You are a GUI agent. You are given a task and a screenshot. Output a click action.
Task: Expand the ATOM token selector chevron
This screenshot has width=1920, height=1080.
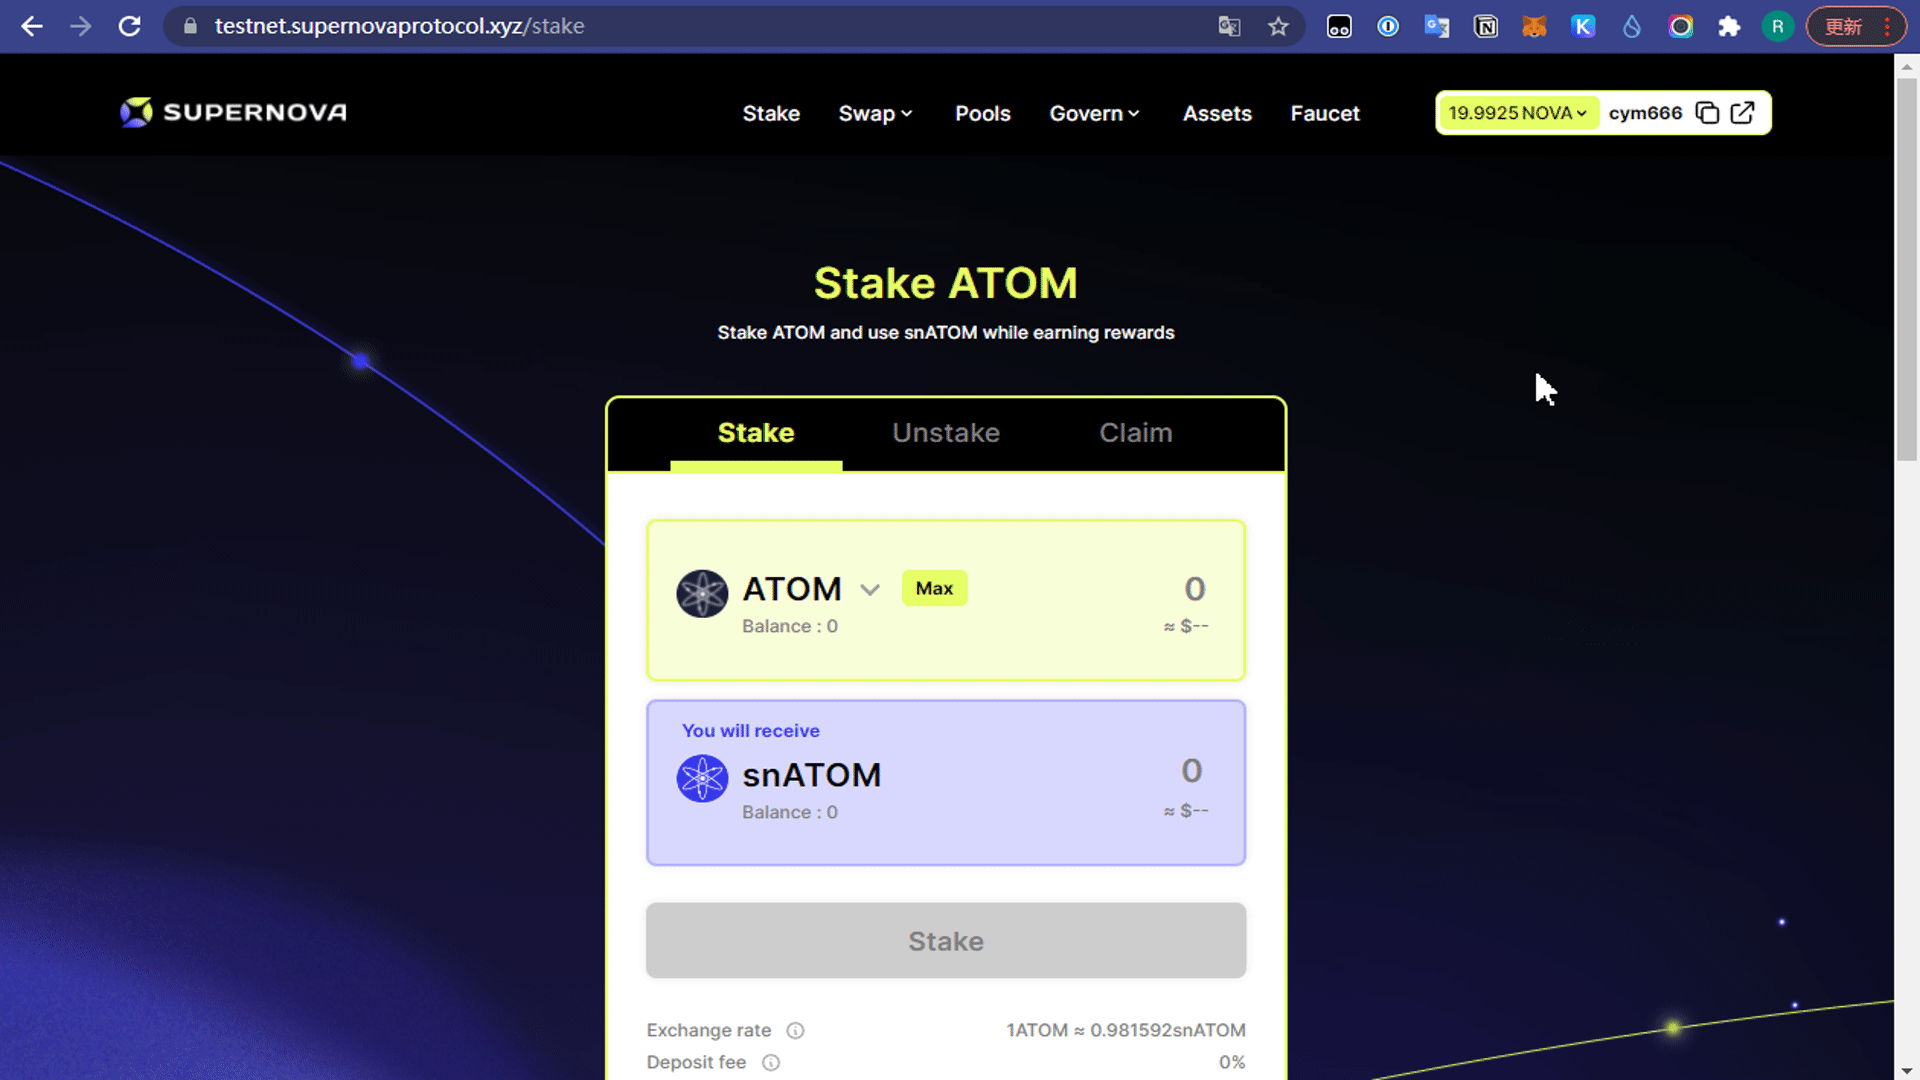[x=870, y=590]
